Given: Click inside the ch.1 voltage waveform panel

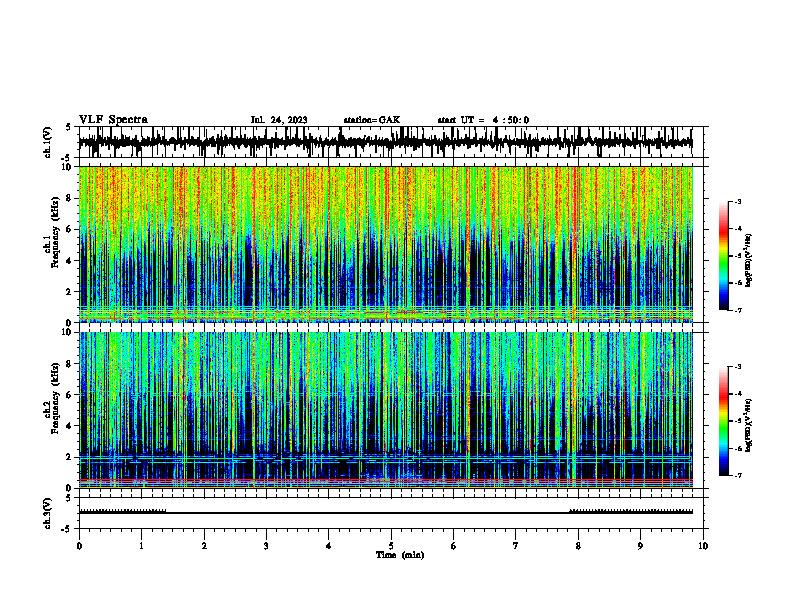Looking at the screenshot, I should [385, 142].
